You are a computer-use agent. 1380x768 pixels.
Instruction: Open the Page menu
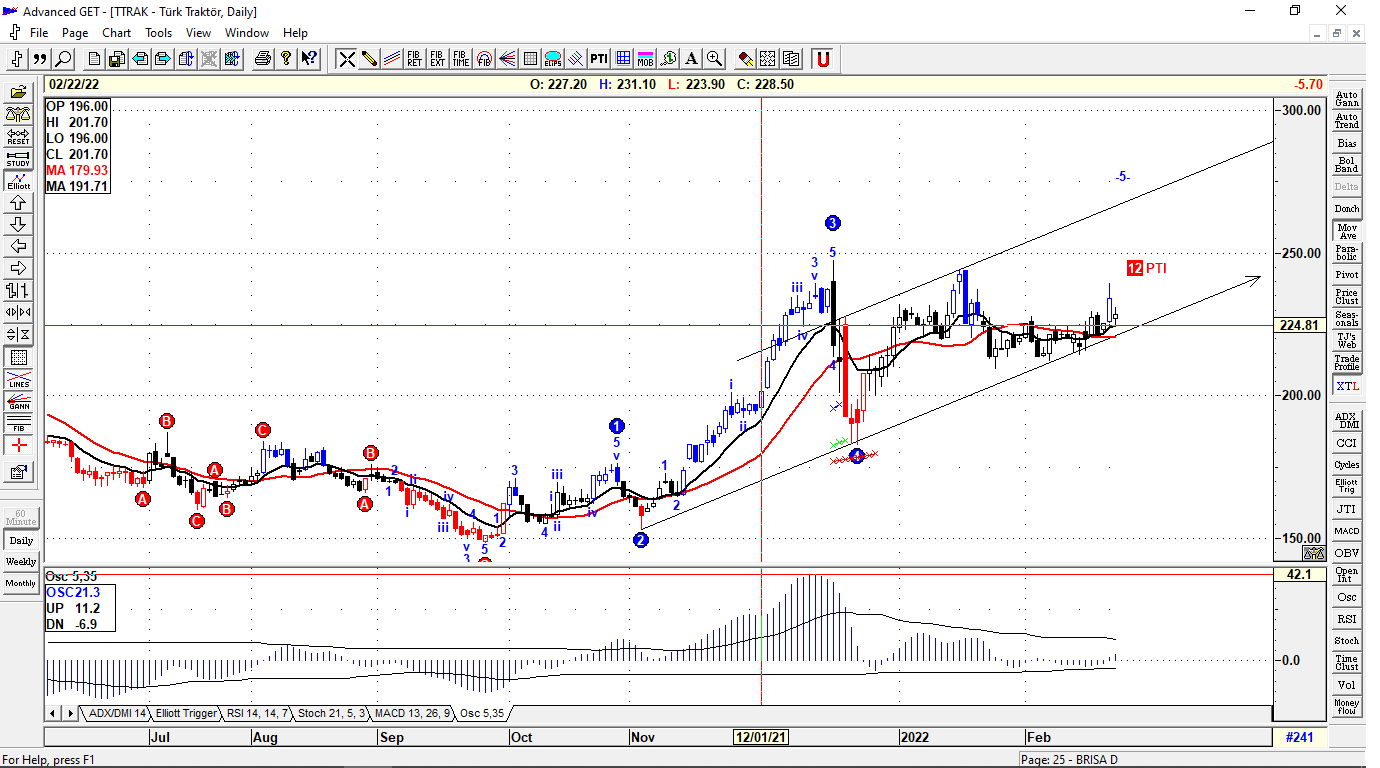click(75, 33)
